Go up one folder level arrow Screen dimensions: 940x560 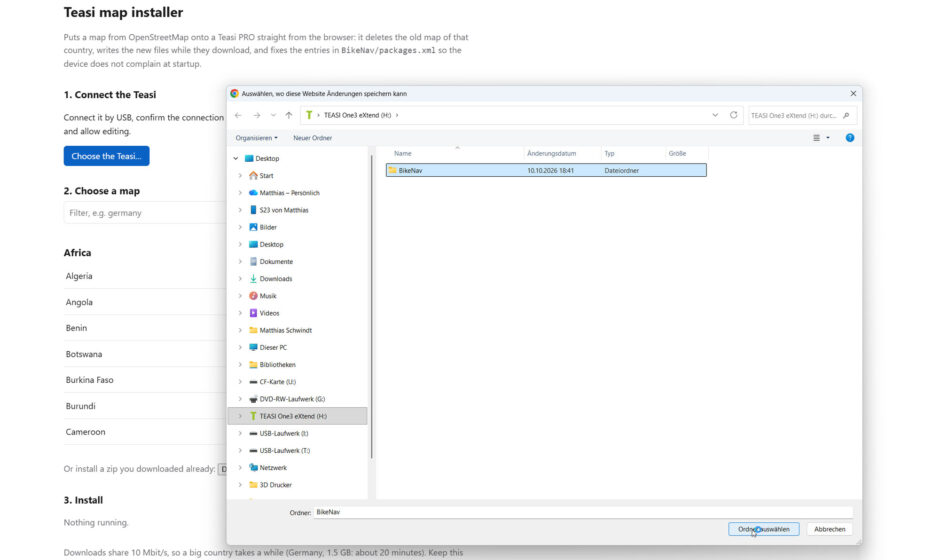(289, 115)
